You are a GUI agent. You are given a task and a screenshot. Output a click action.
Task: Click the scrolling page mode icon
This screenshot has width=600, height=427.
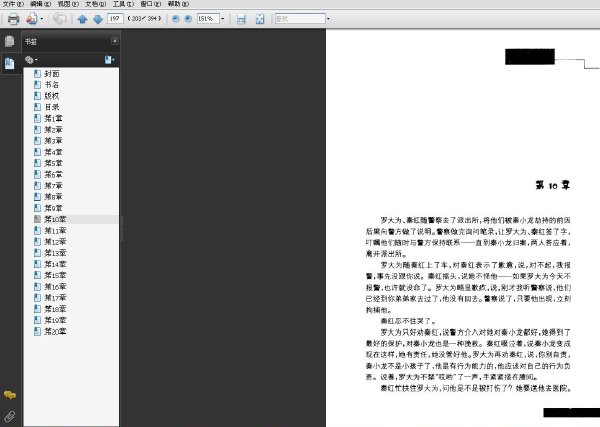coord(241,19)
